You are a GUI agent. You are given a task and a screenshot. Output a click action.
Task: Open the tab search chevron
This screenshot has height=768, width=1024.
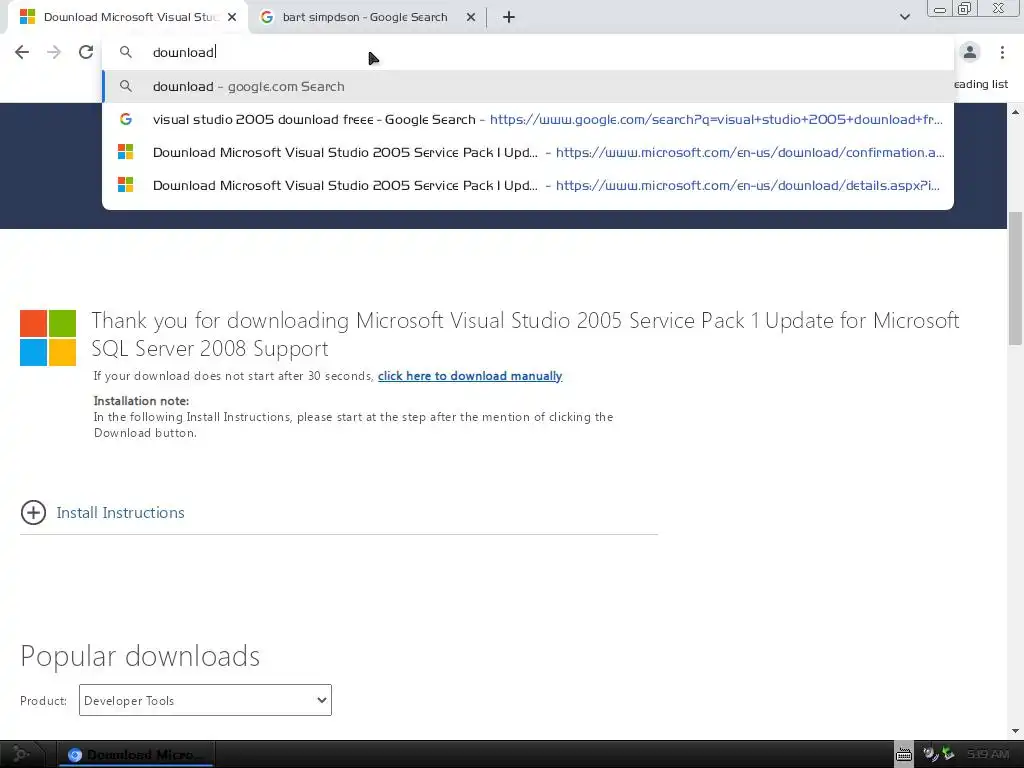[904, 17]
